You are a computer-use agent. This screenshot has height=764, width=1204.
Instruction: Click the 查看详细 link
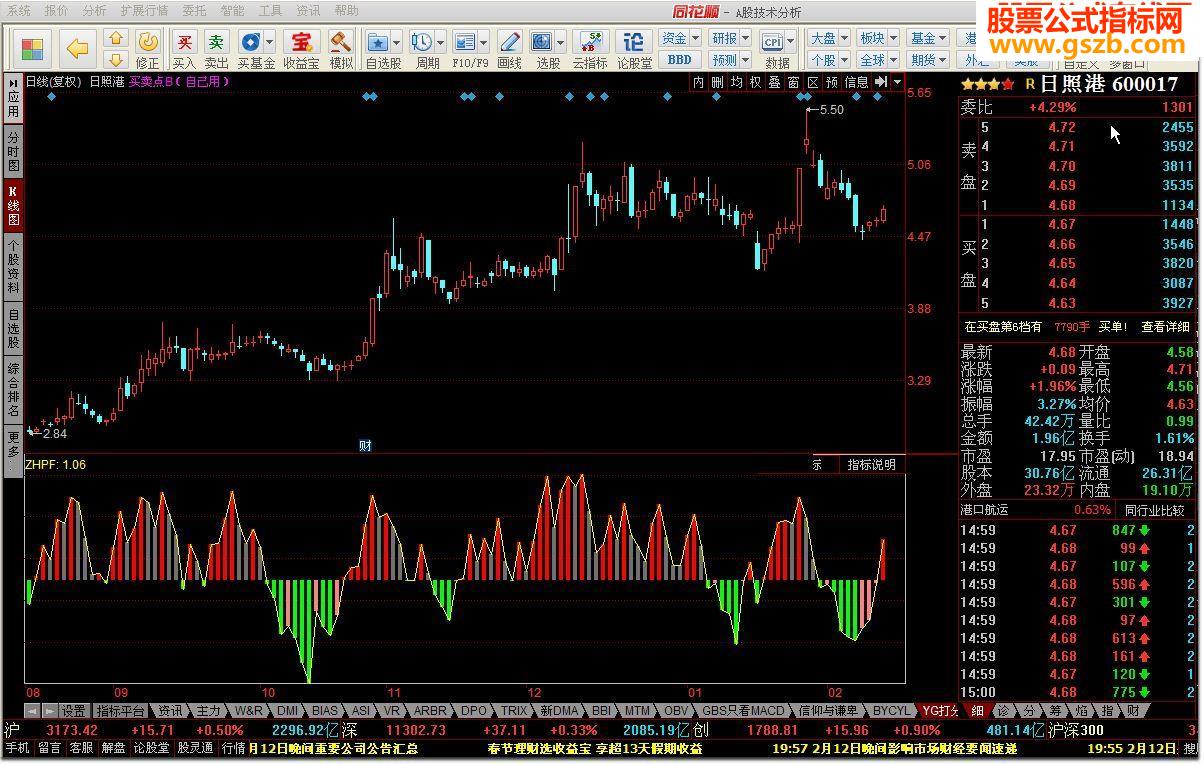point(1166,327)
